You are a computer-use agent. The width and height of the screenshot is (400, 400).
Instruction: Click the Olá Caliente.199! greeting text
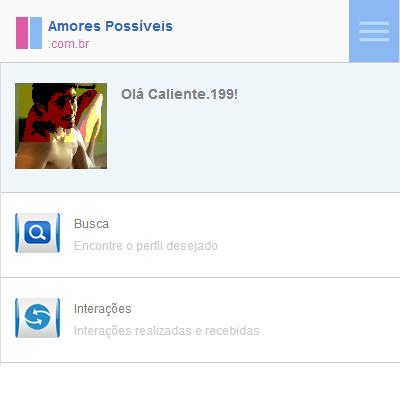(x=179, y=94)
